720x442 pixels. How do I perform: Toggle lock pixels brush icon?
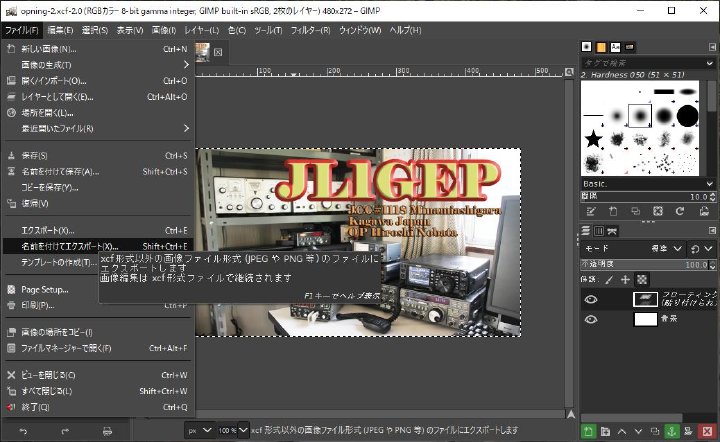tap(610, 280)
